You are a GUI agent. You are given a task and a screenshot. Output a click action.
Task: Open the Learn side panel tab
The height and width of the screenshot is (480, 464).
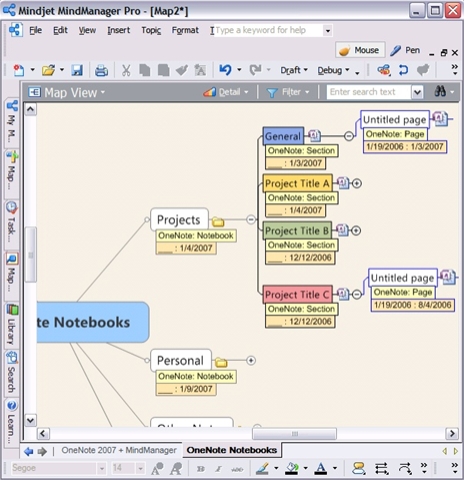coord(12,422)
